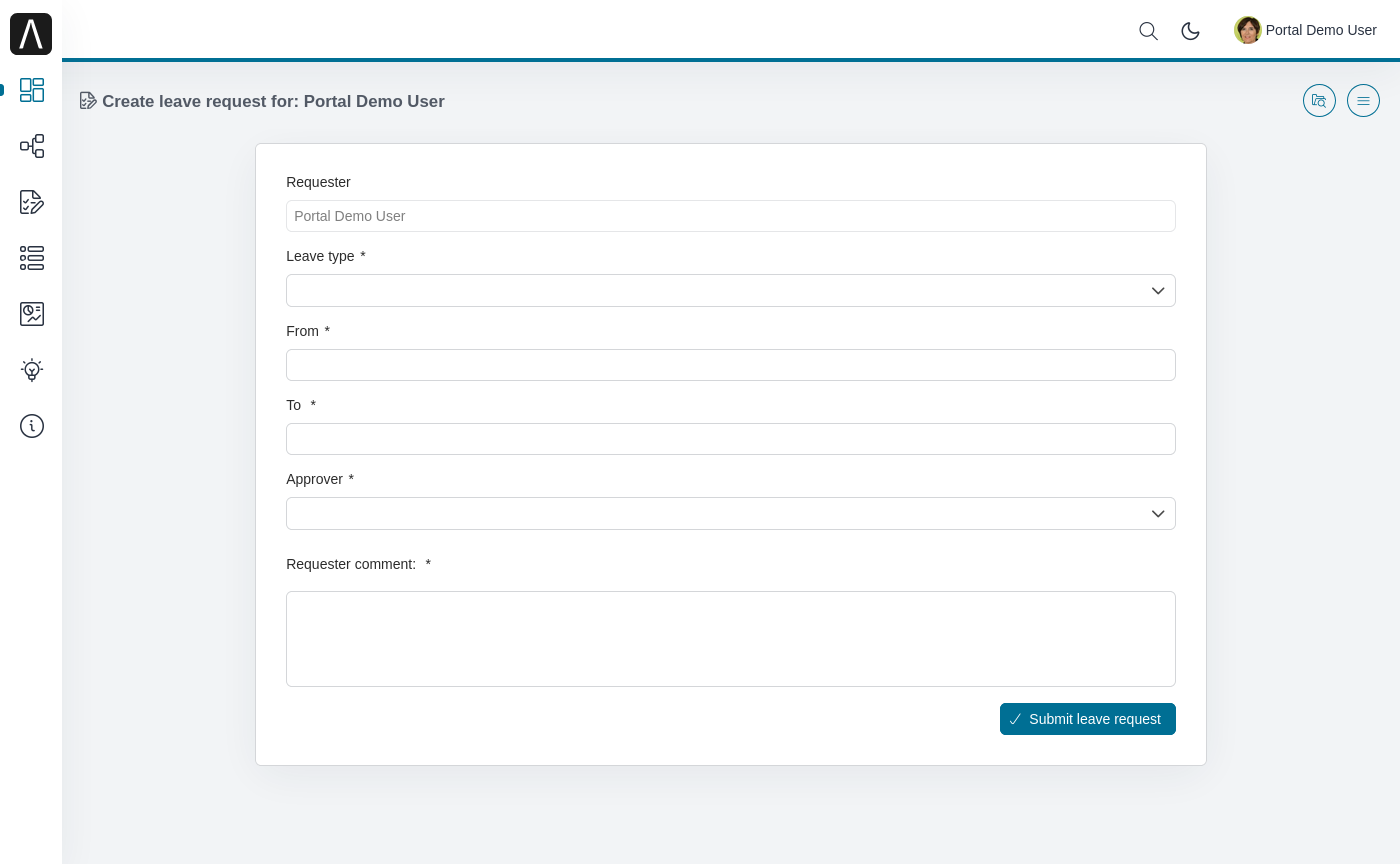Click the Axon Ivy logo in sidebar
Screen dimensions: 1400x864
tap(31, 34)
